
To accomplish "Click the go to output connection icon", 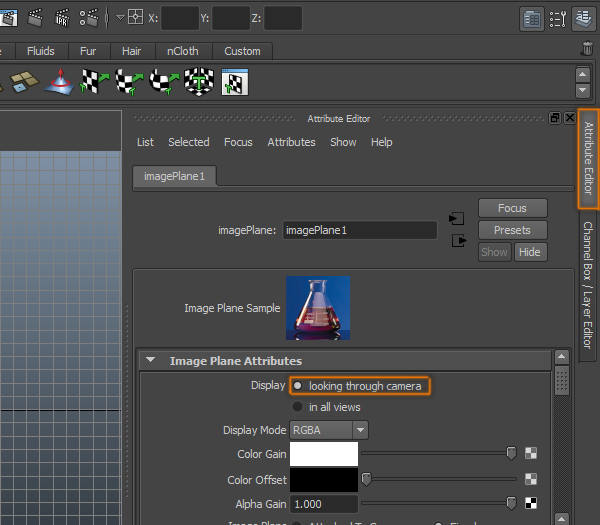I will point(459,241).
